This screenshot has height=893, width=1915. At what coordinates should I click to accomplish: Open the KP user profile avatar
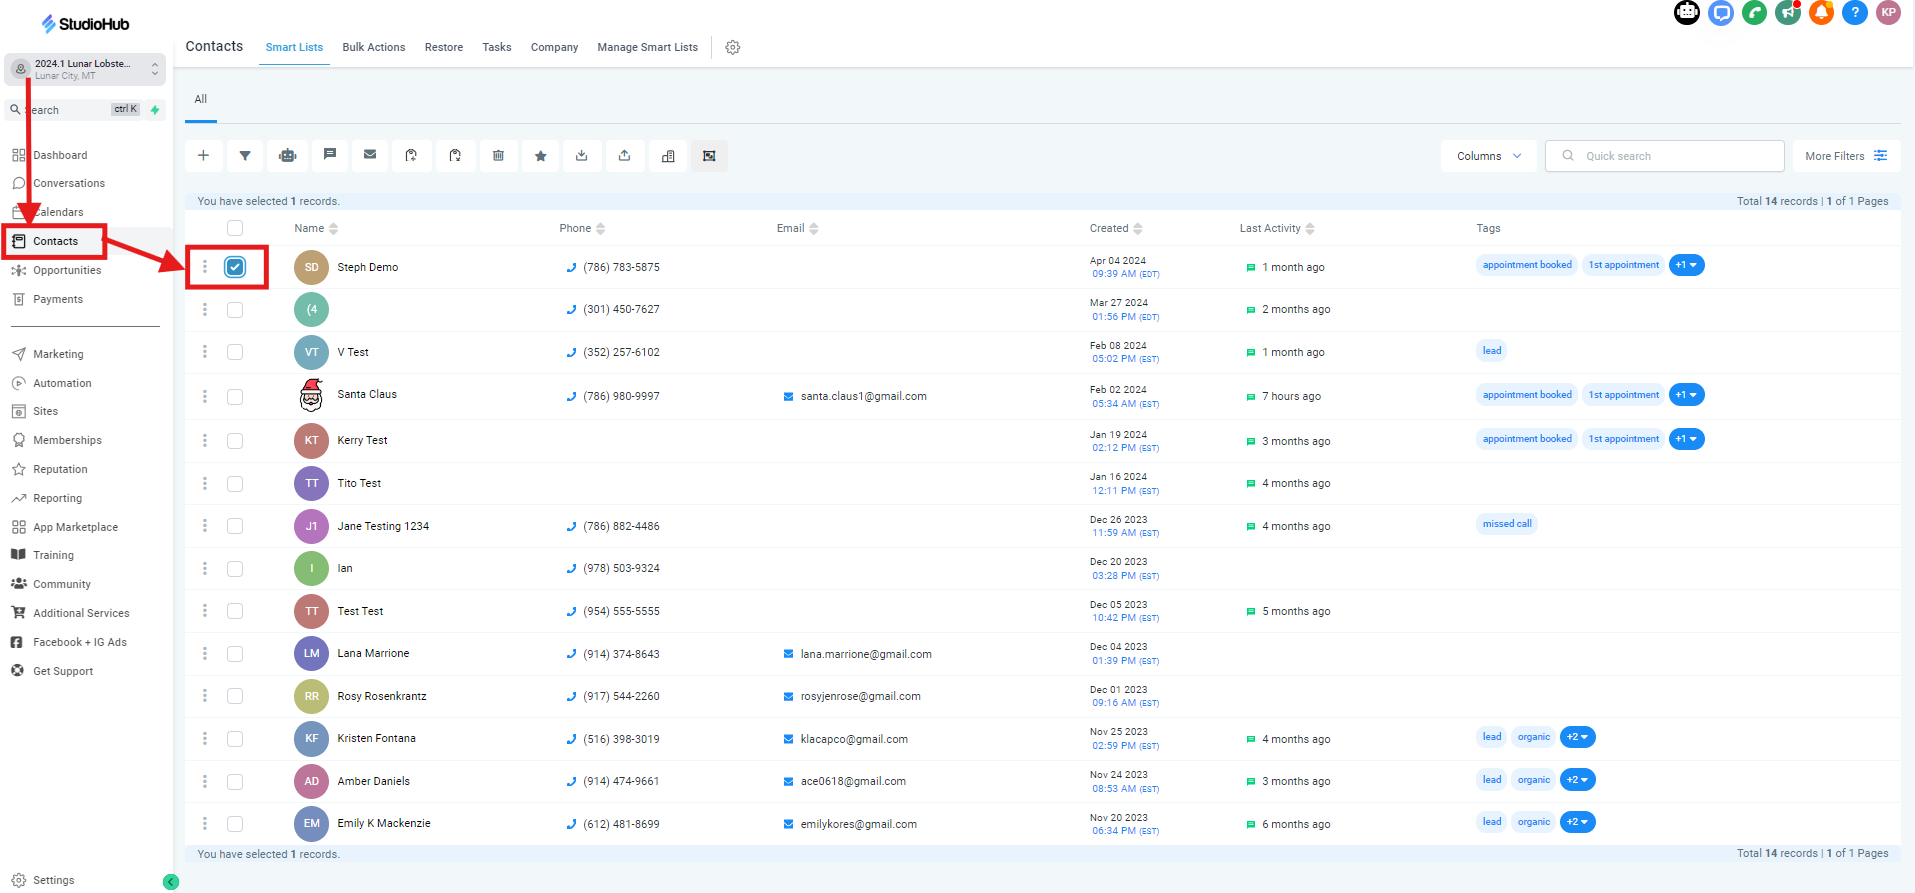pos(1888,13)
